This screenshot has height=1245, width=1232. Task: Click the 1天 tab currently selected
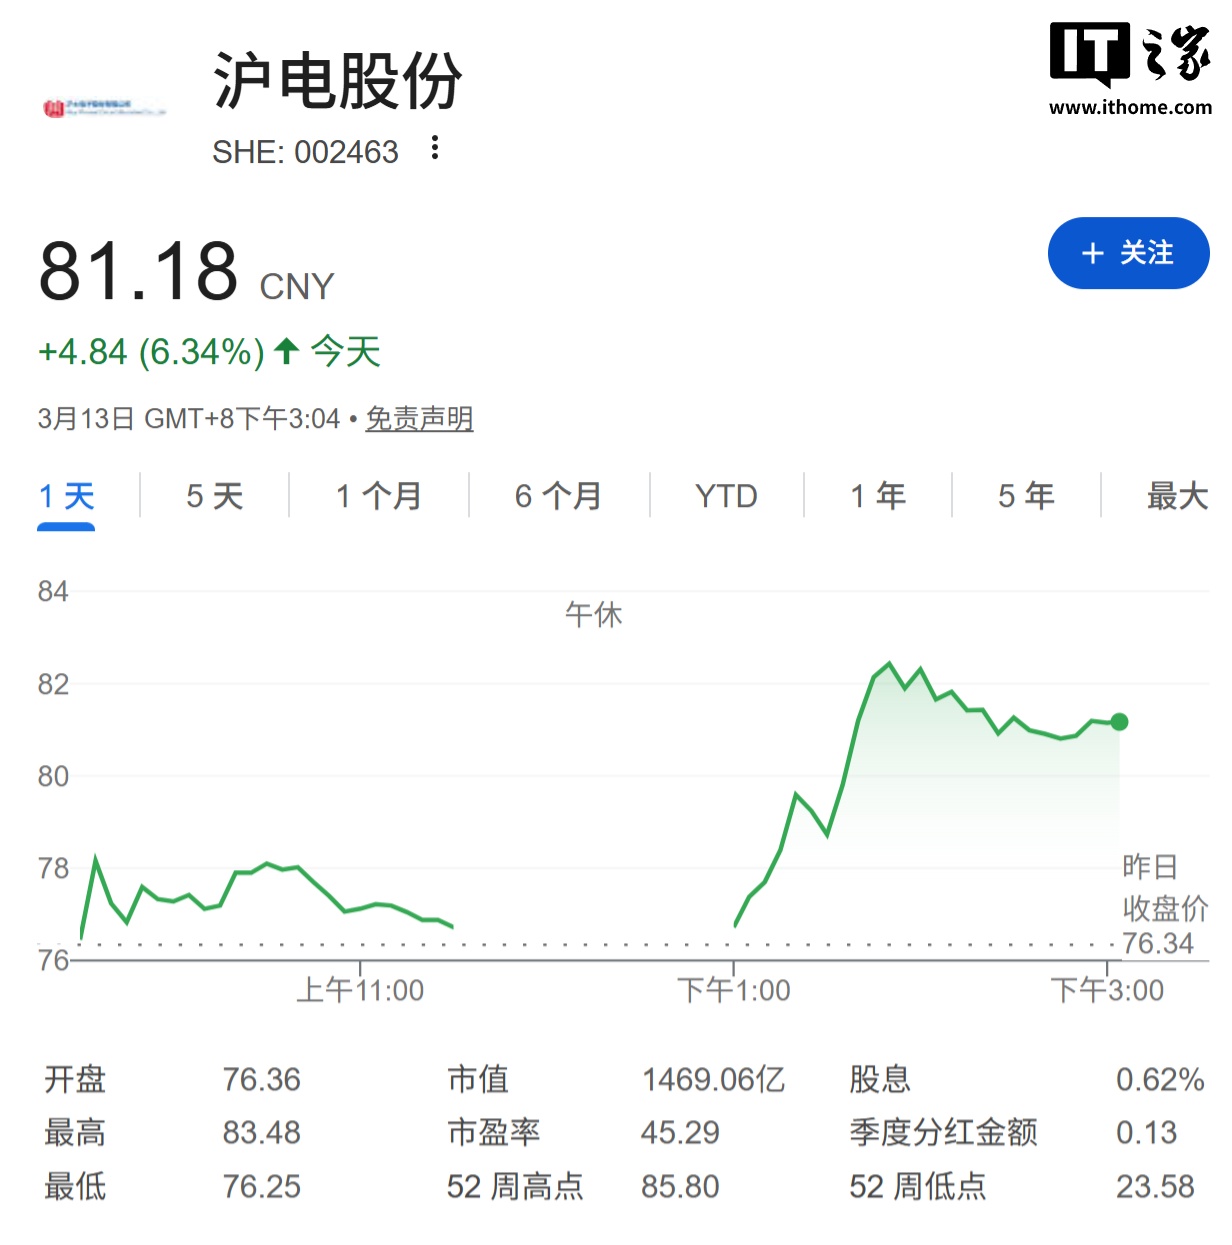[65, 493]
